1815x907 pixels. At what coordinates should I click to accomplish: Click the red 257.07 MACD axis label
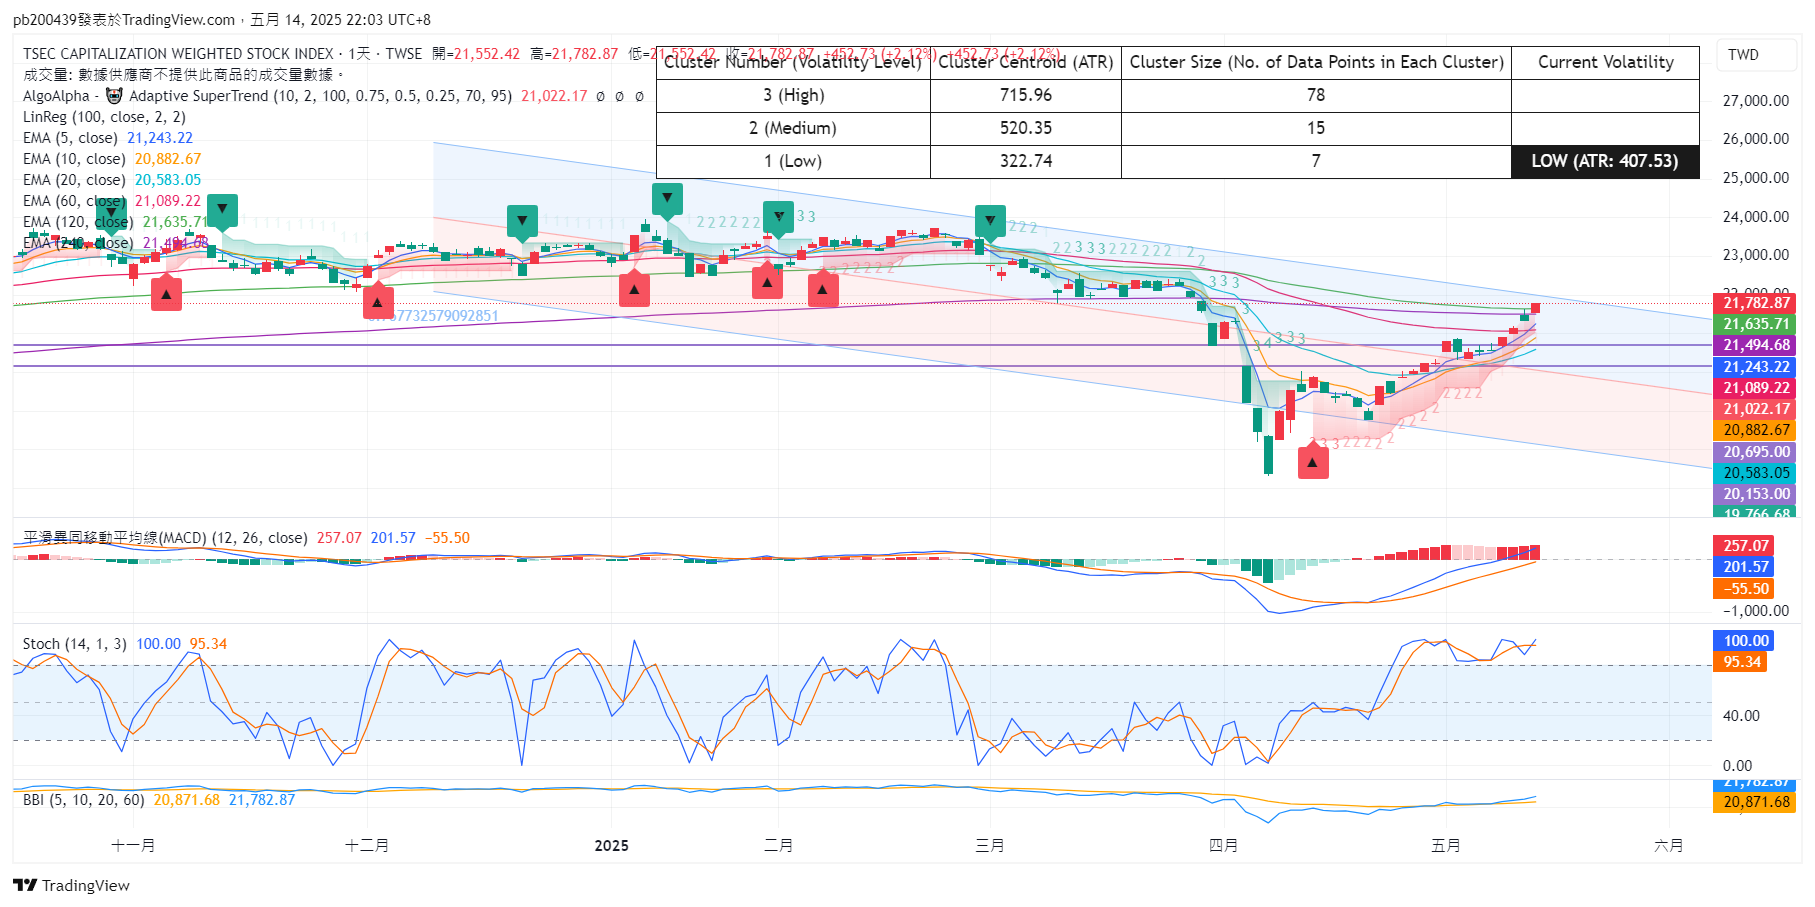click(1746, 546)
